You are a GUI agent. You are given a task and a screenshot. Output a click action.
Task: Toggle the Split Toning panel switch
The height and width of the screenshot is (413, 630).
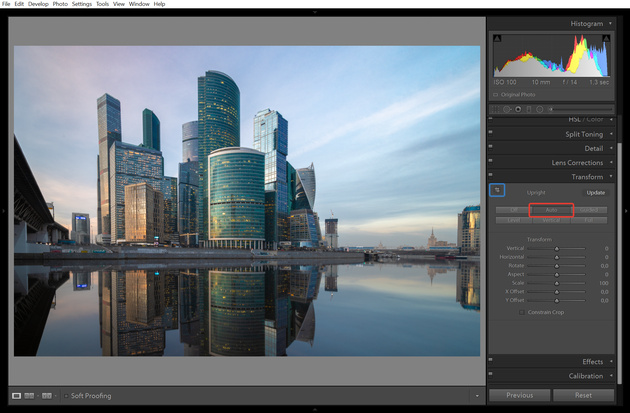click(x=490, y=132)
